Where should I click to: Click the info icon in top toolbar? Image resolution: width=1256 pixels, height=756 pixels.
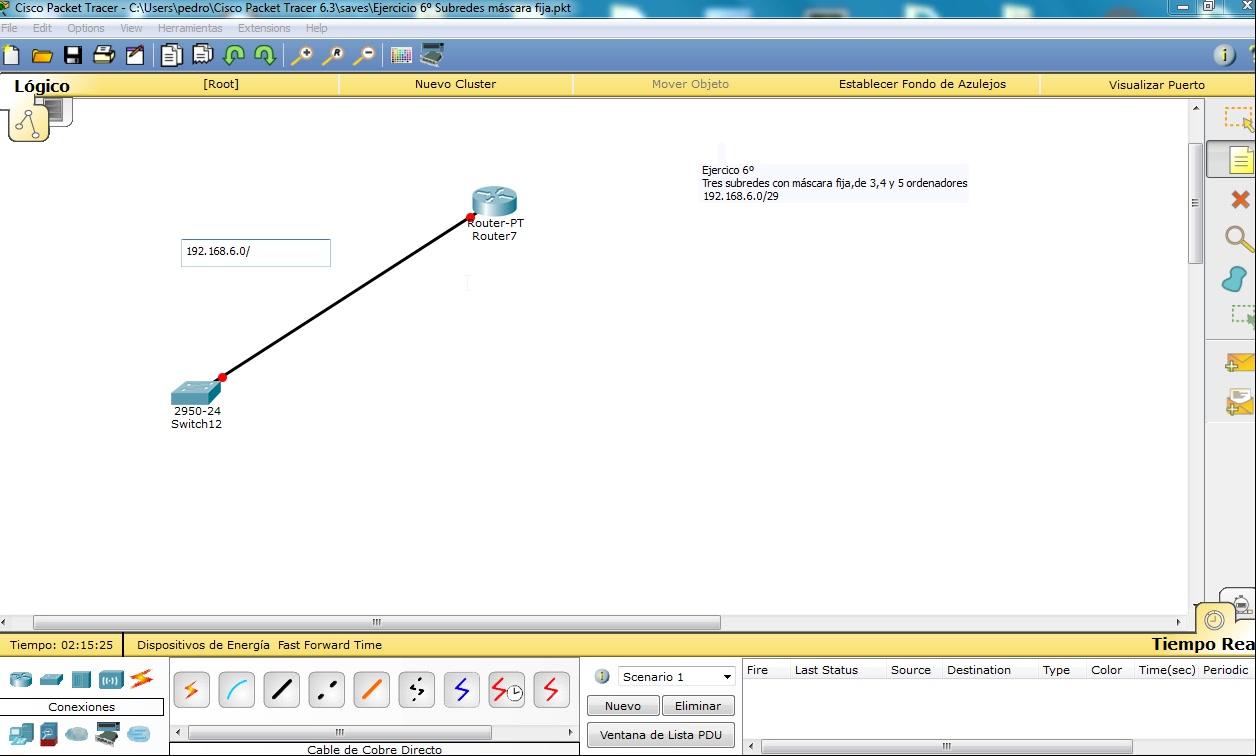1224,55
